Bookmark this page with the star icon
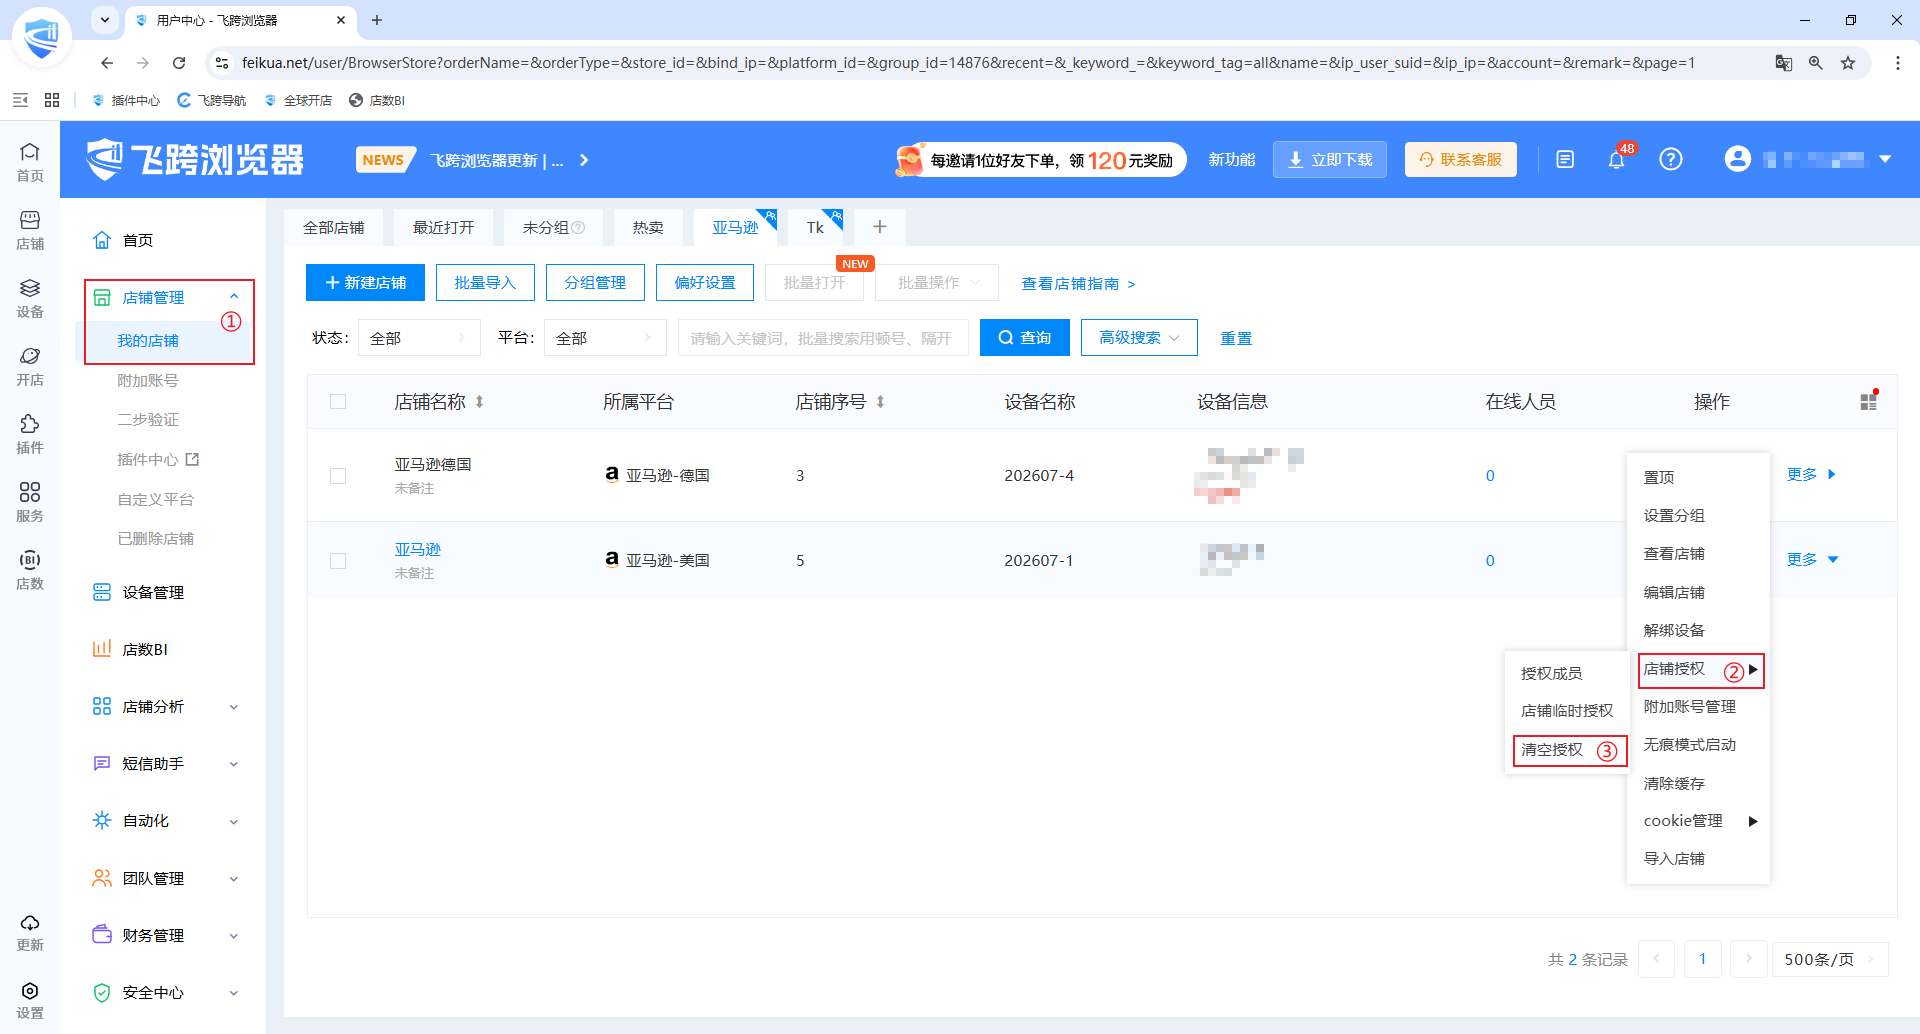Screen dimensions: 1920x1034 (x=1848, y=63)
